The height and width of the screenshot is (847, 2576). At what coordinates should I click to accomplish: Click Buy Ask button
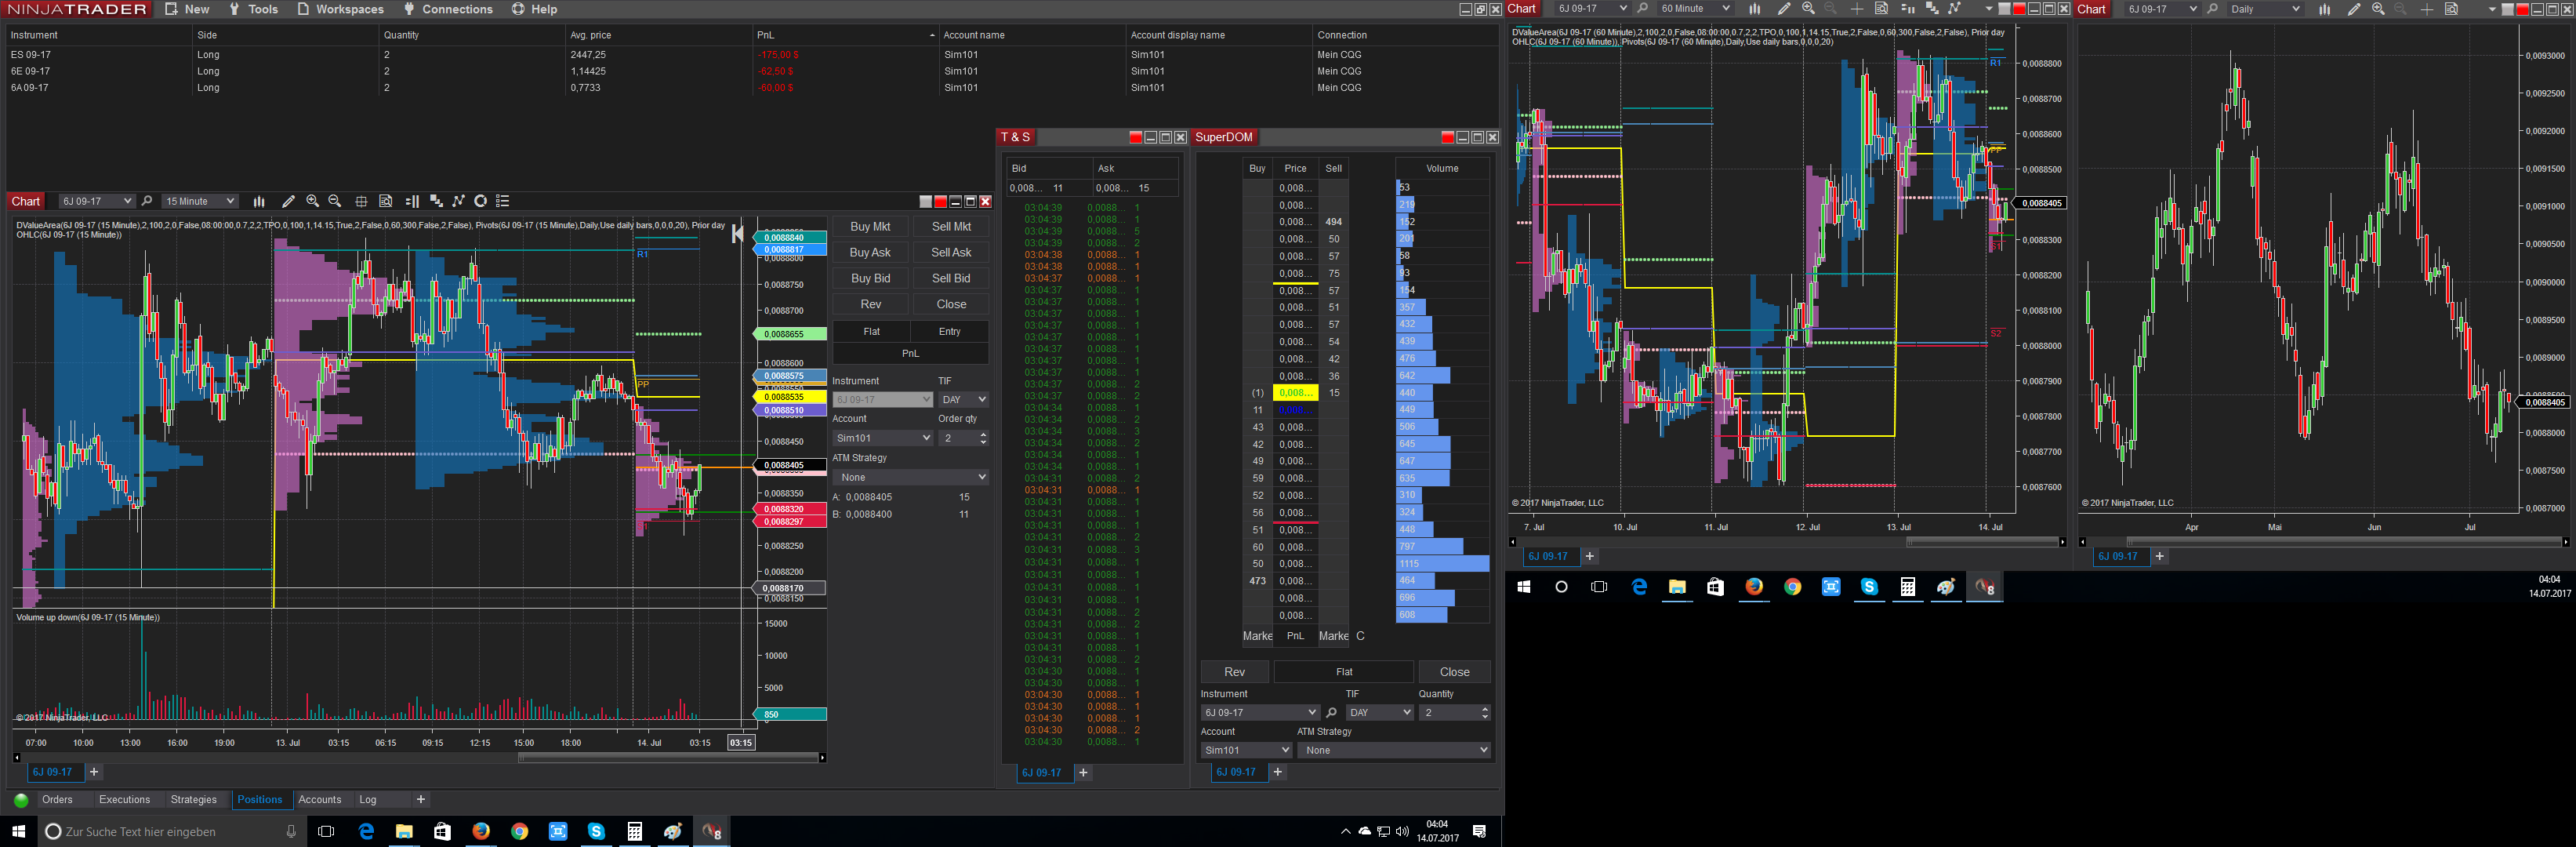click(870, 253)
